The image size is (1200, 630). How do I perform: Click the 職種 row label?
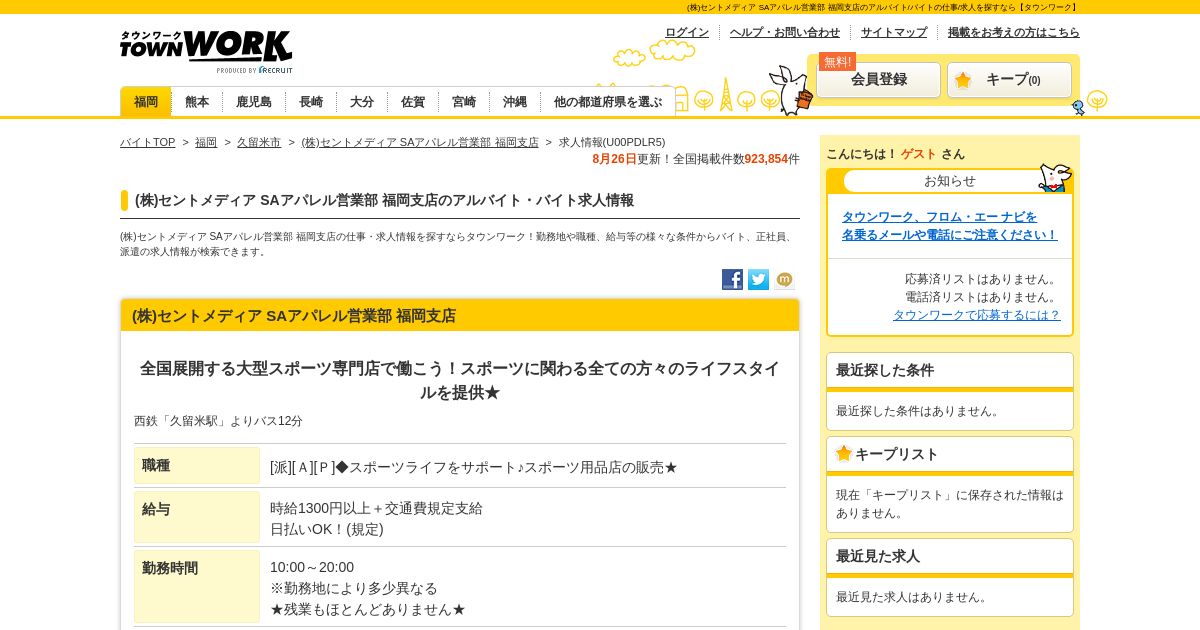coord(197,466)
